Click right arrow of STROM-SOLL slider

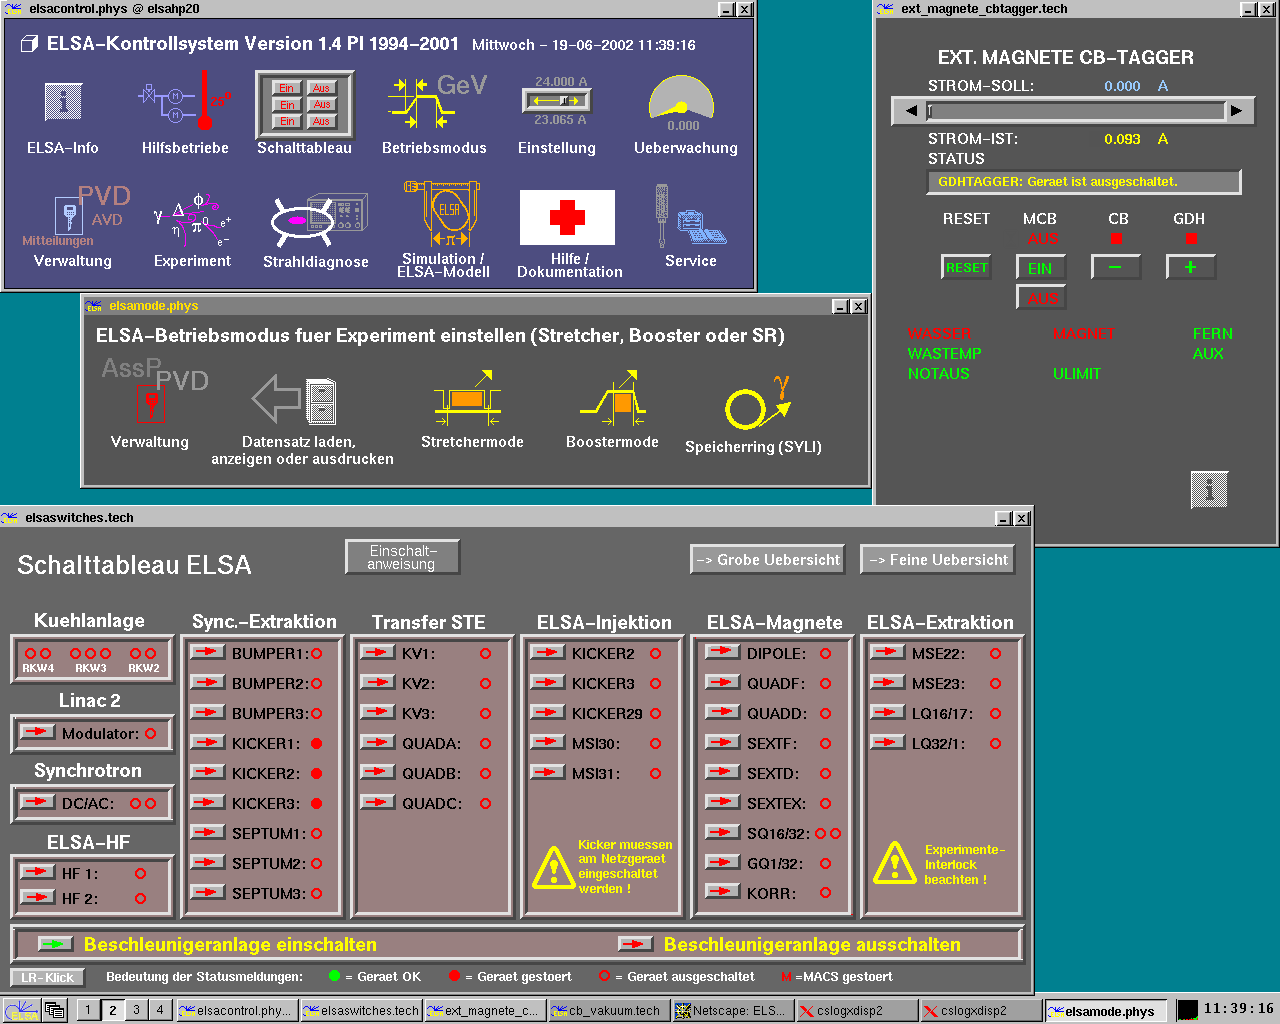1237,111
